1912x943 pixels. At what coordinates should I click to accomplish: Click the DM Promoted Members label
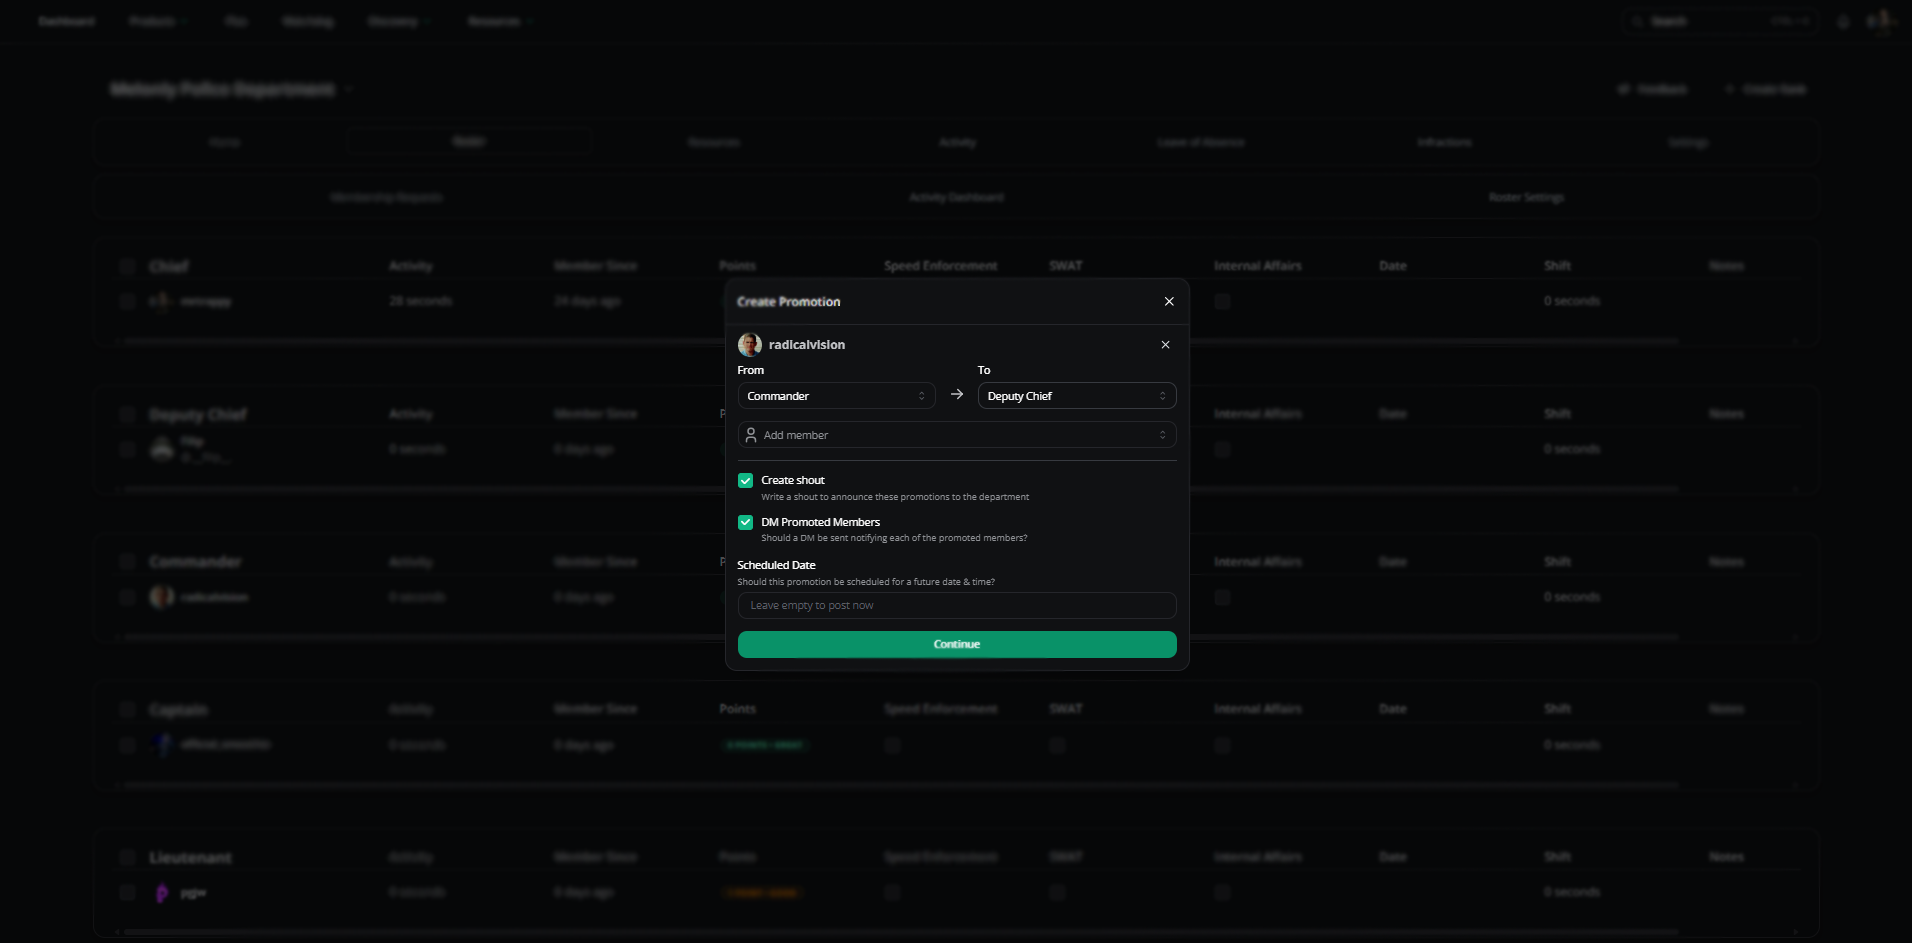pos(820,522)
